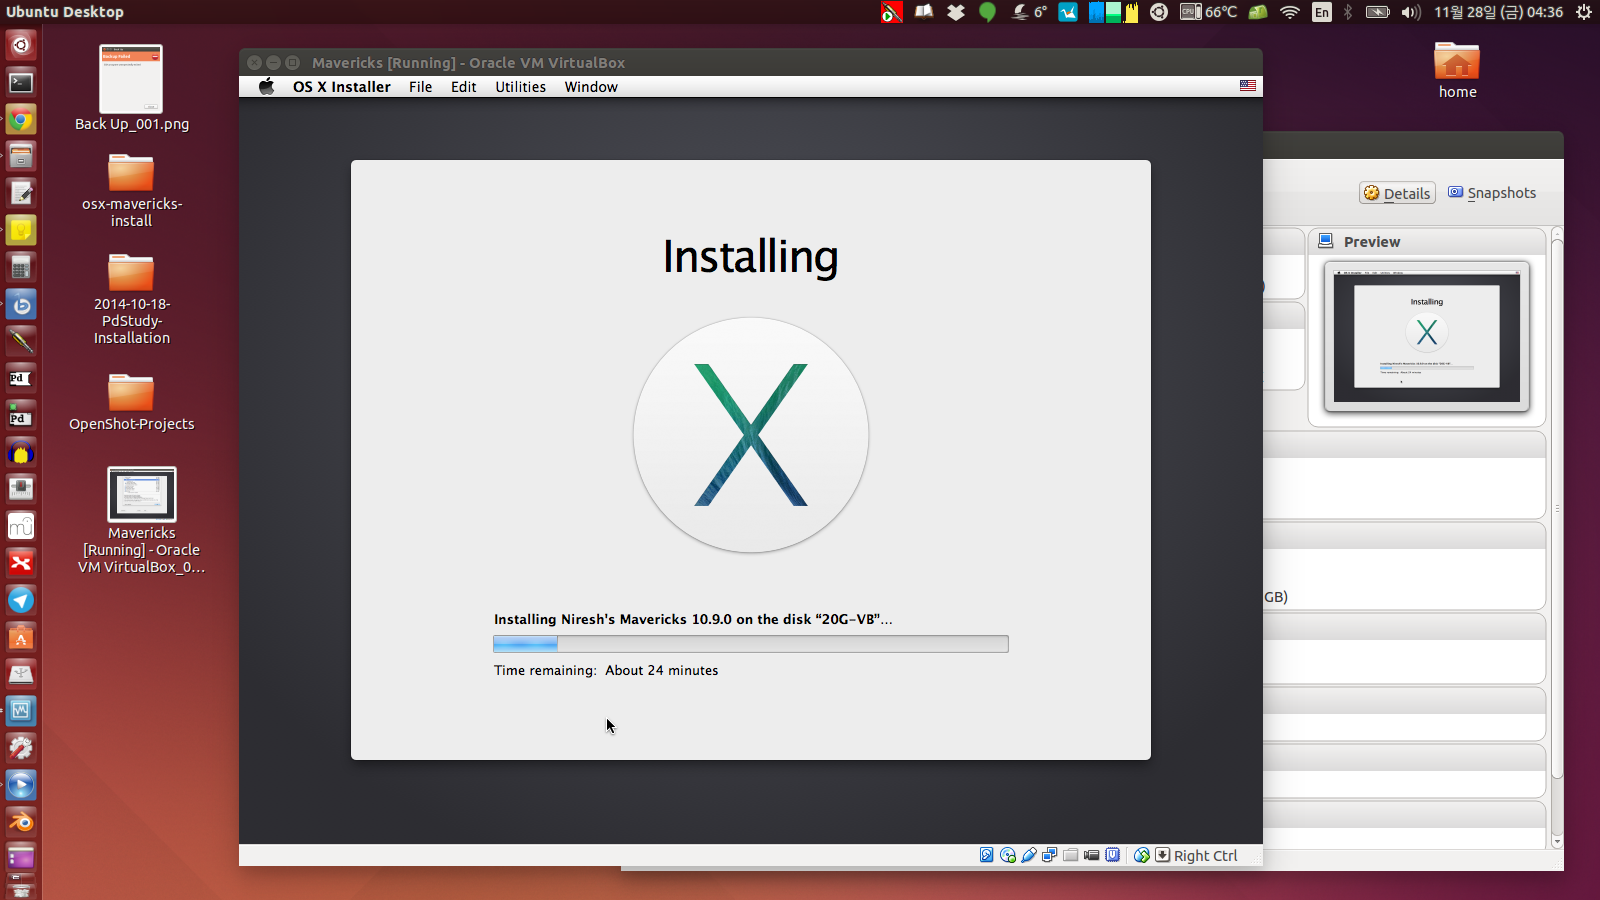Open the Calculator launcher icon

coord(21,268)
